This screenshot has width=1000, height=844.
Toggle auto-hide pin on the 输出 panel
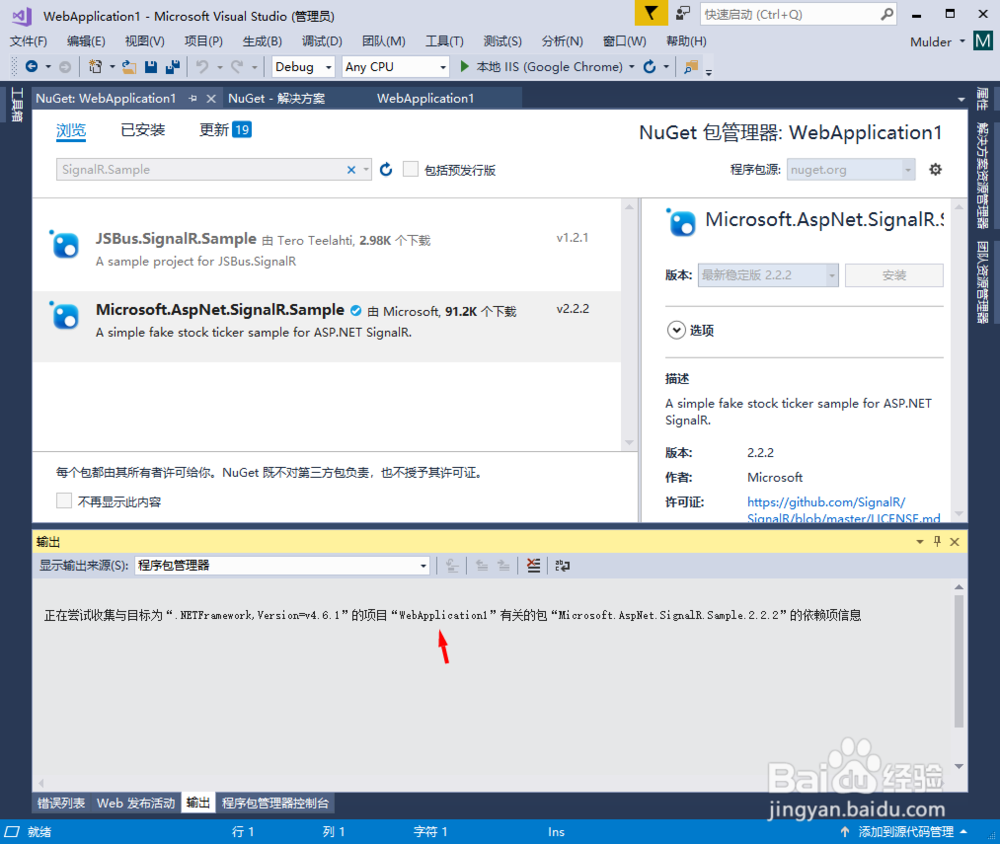point(936,541)
